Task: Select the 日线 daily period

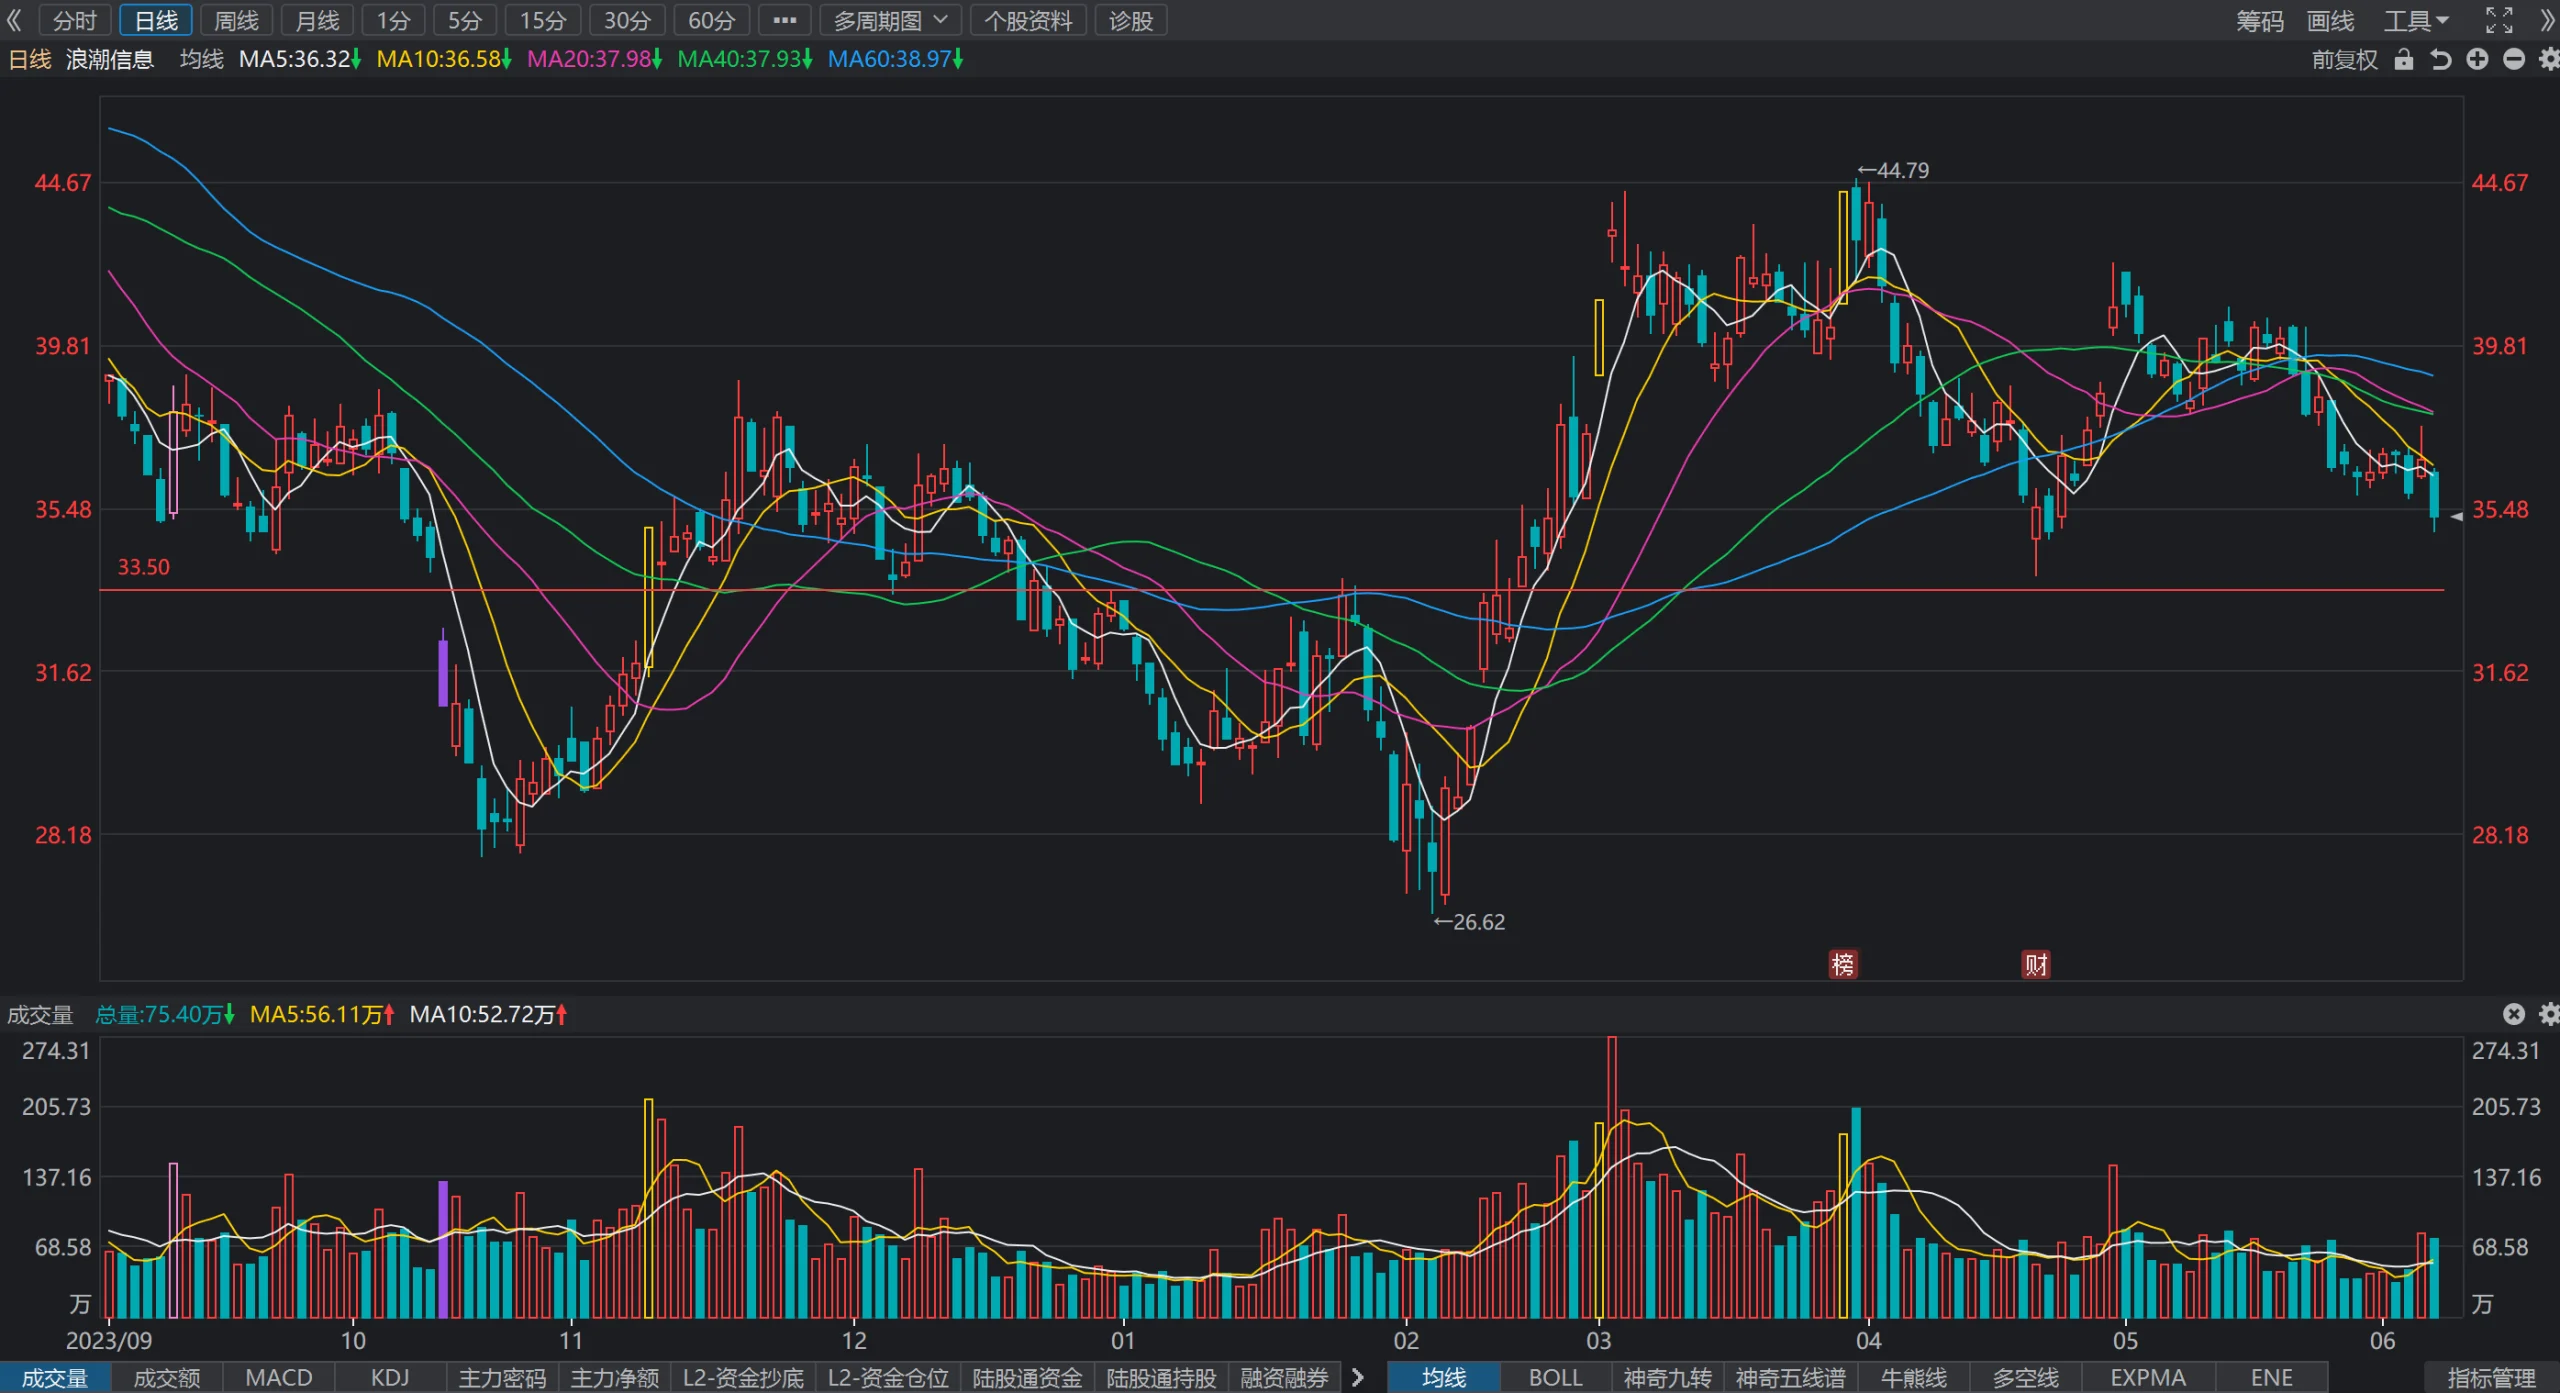Action: tap(156, 20)
